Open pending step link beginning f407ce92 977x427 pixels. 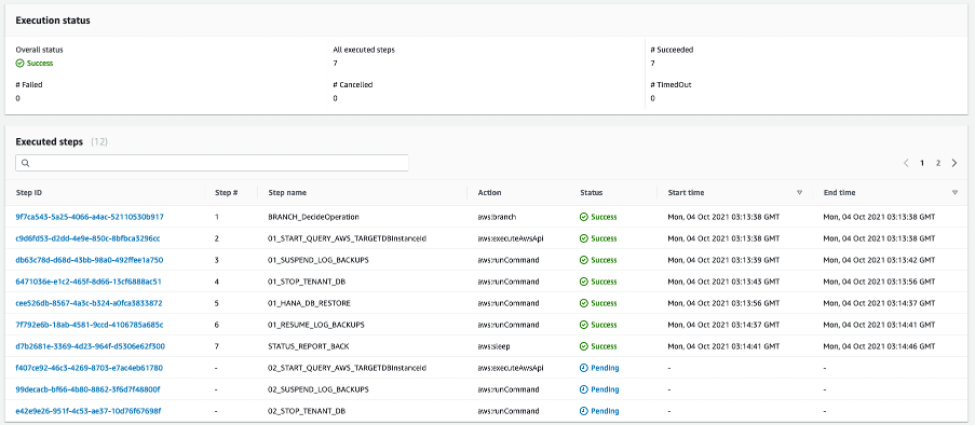(89, 368)
